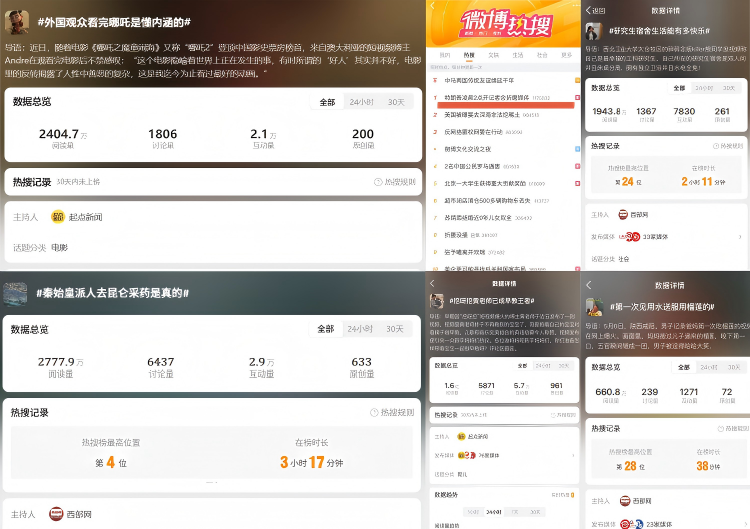Tap back arrow in 榴莲 data detail header
The height and width of the screenshot is (529, 750).
pos(589,285)
